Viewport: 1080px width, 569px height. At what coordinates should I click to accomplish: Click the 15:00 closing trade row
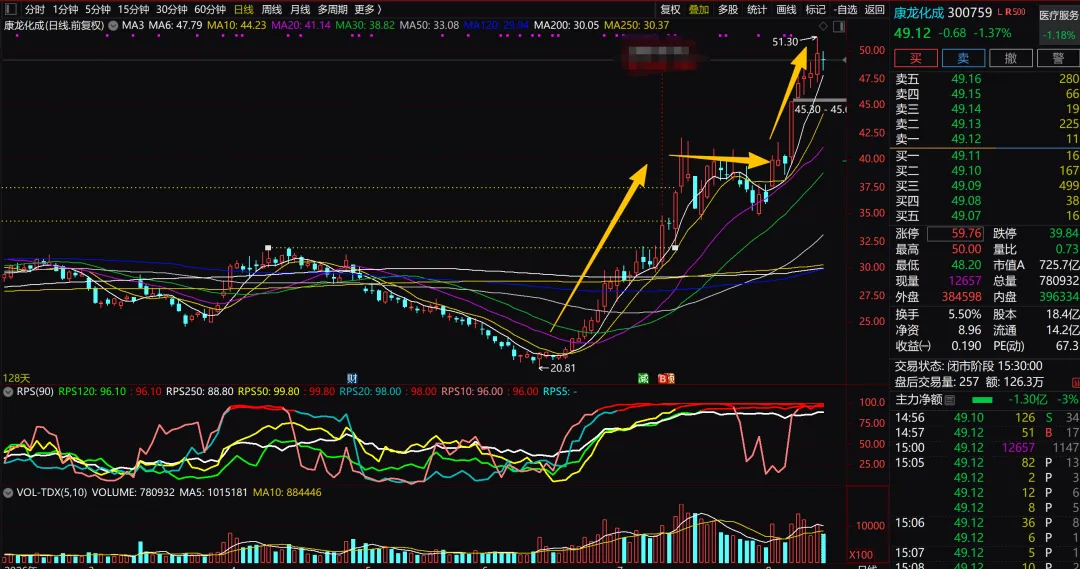[986, 448]
